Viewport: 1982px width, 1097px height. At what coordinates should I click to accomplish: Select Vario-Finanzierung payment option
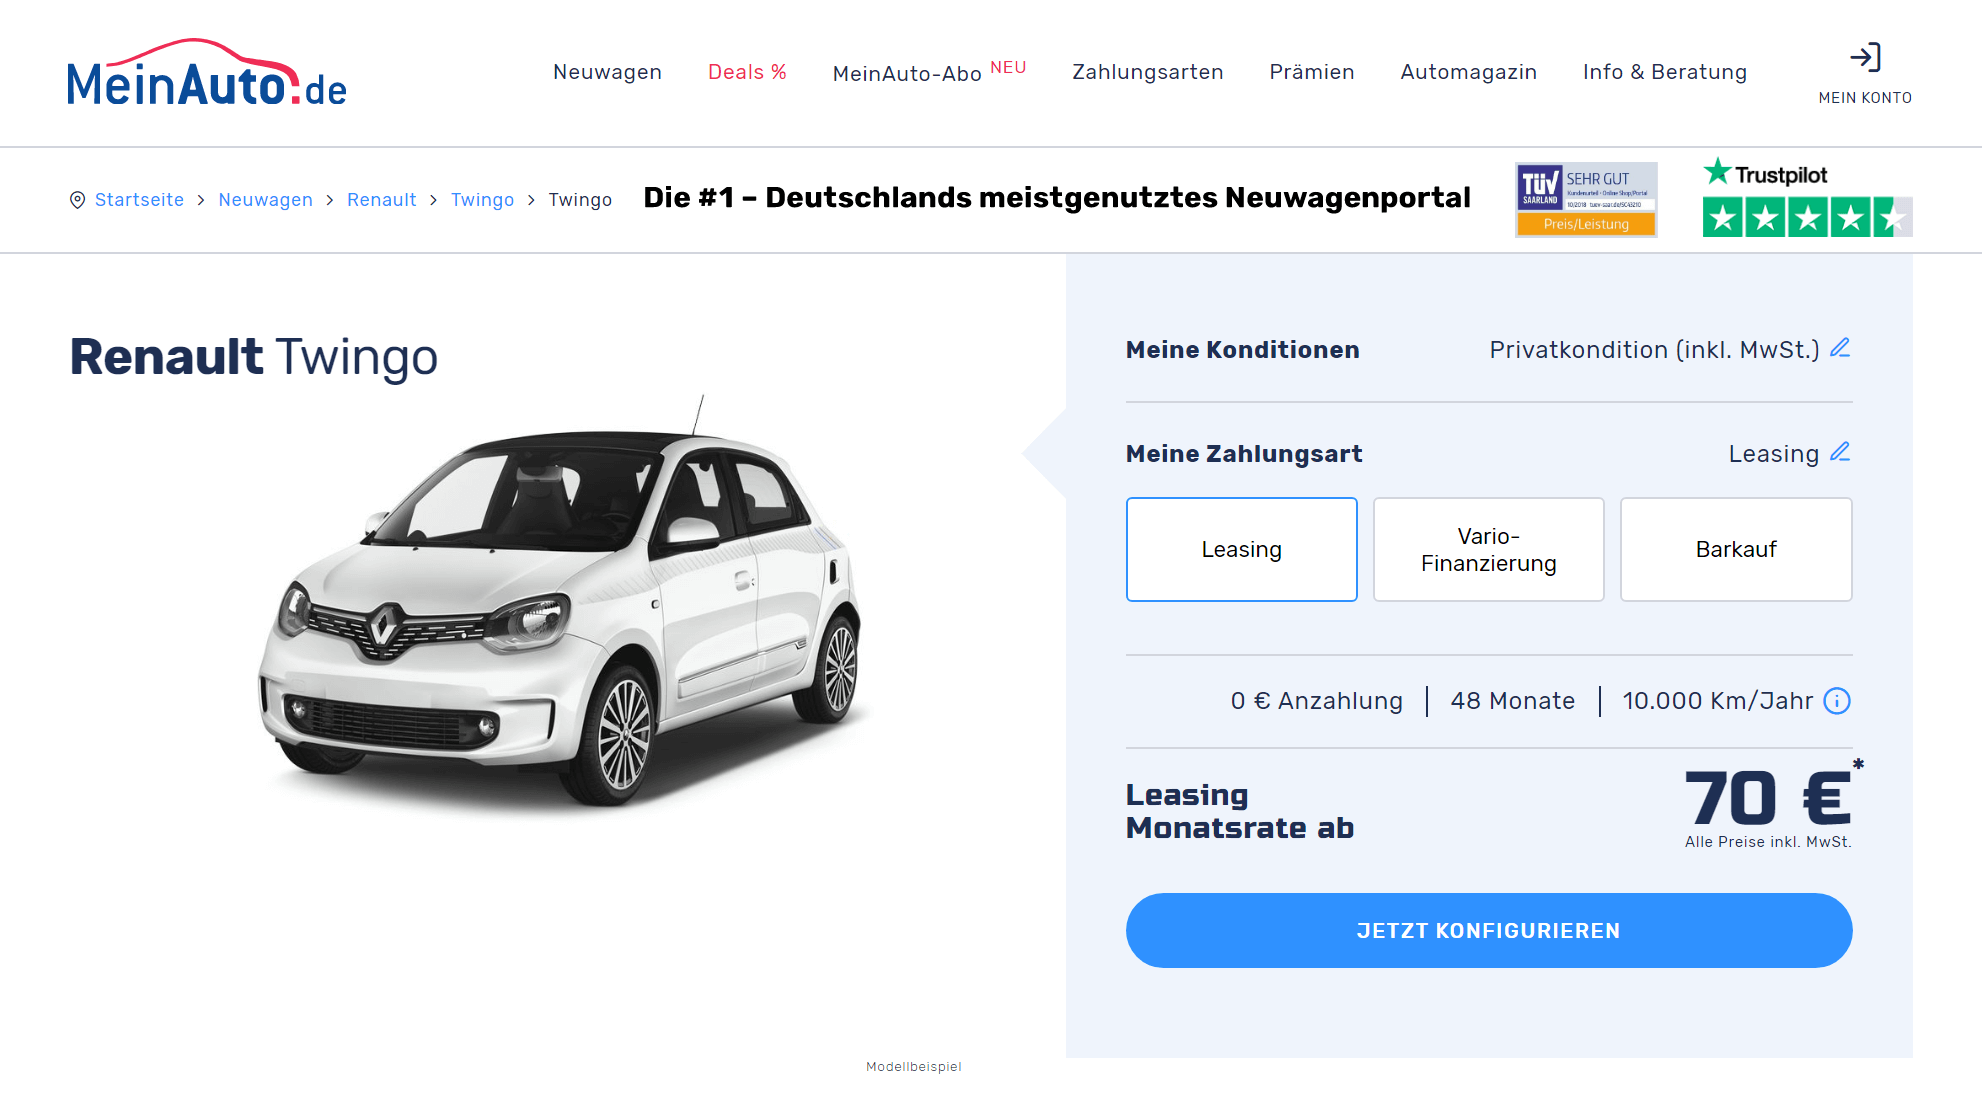1488,549
